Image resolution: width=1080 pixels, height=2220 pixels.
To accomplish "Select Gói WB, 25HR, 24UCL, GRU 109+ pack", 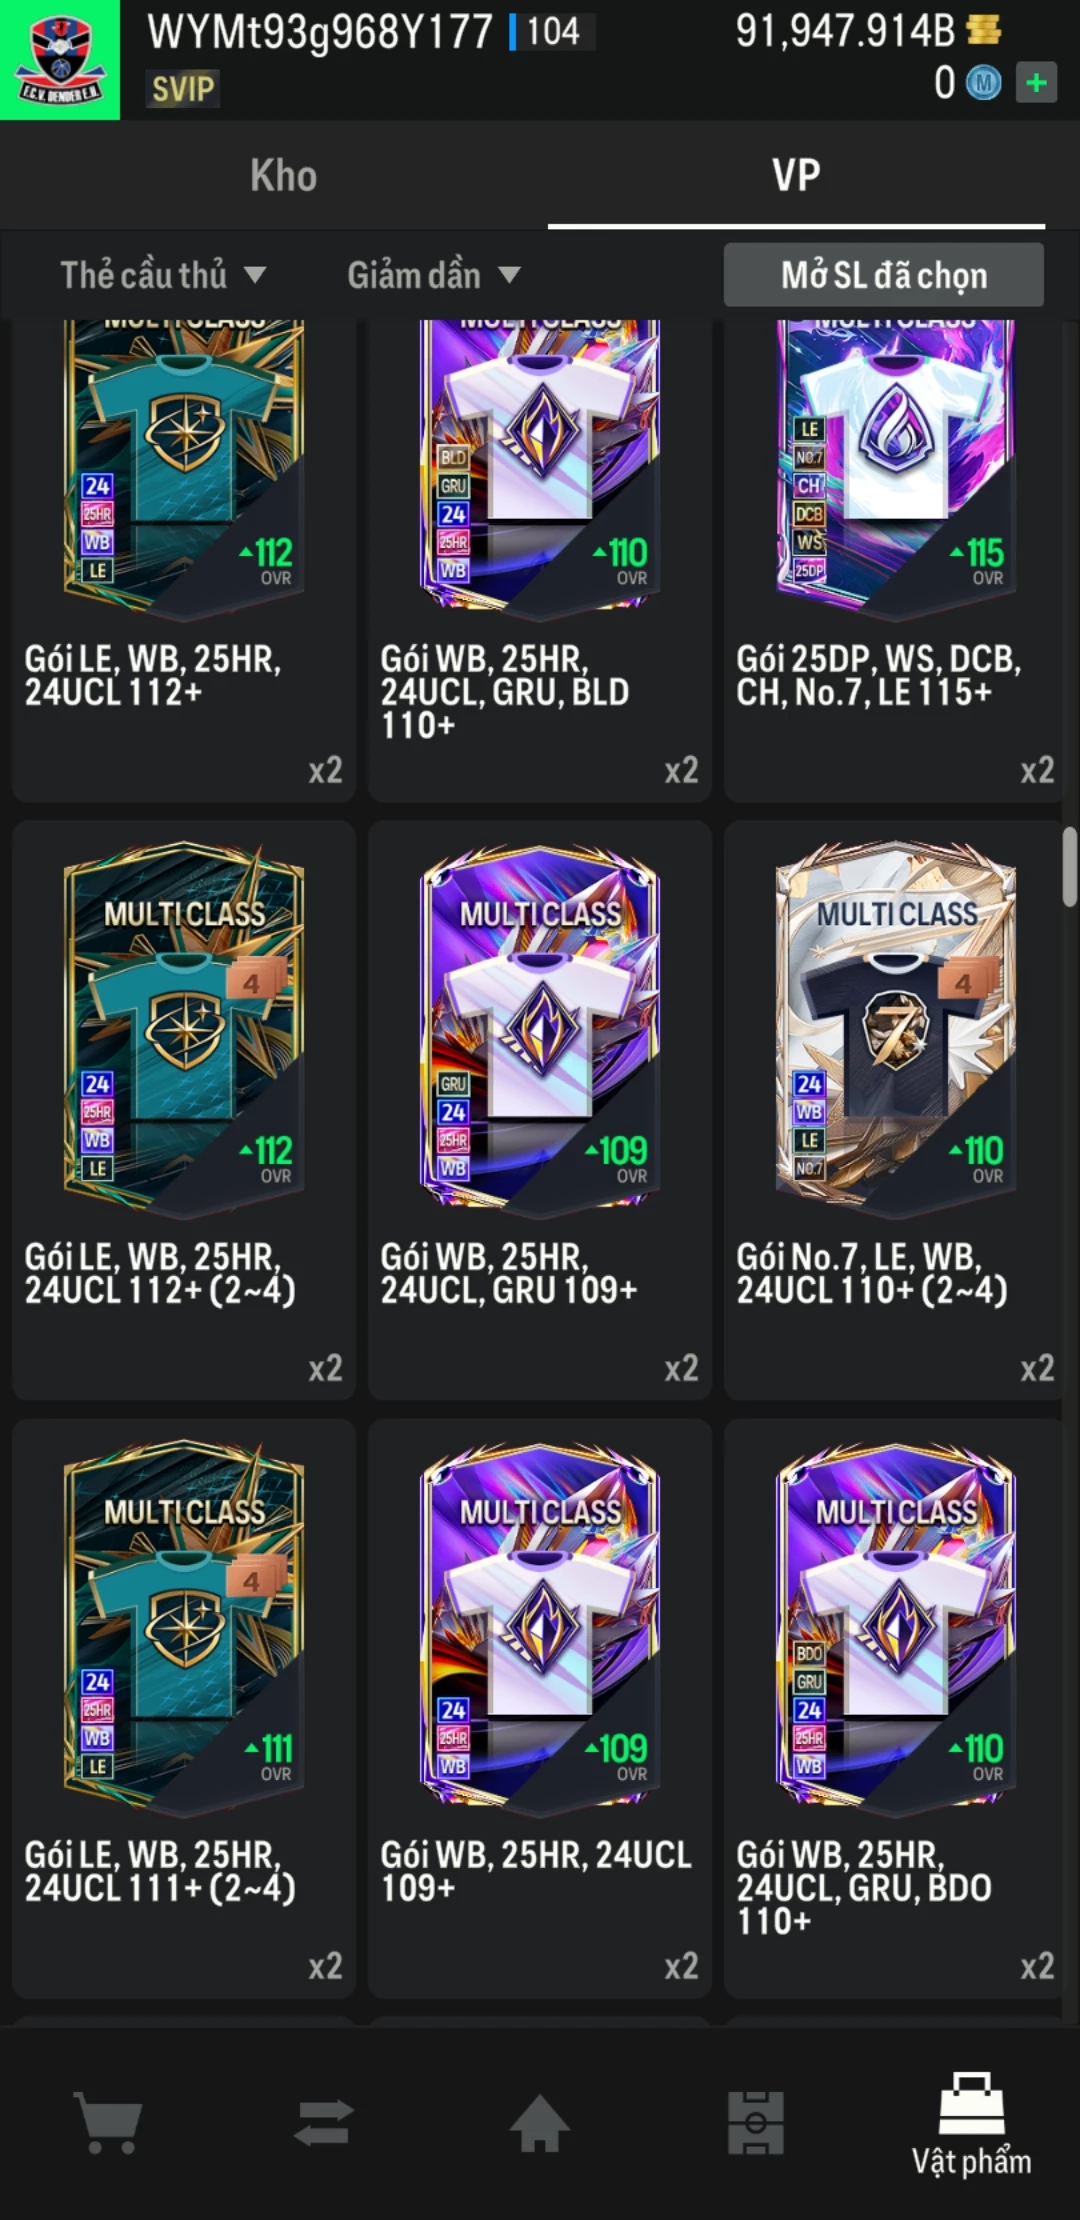I will coord(540,1110).
